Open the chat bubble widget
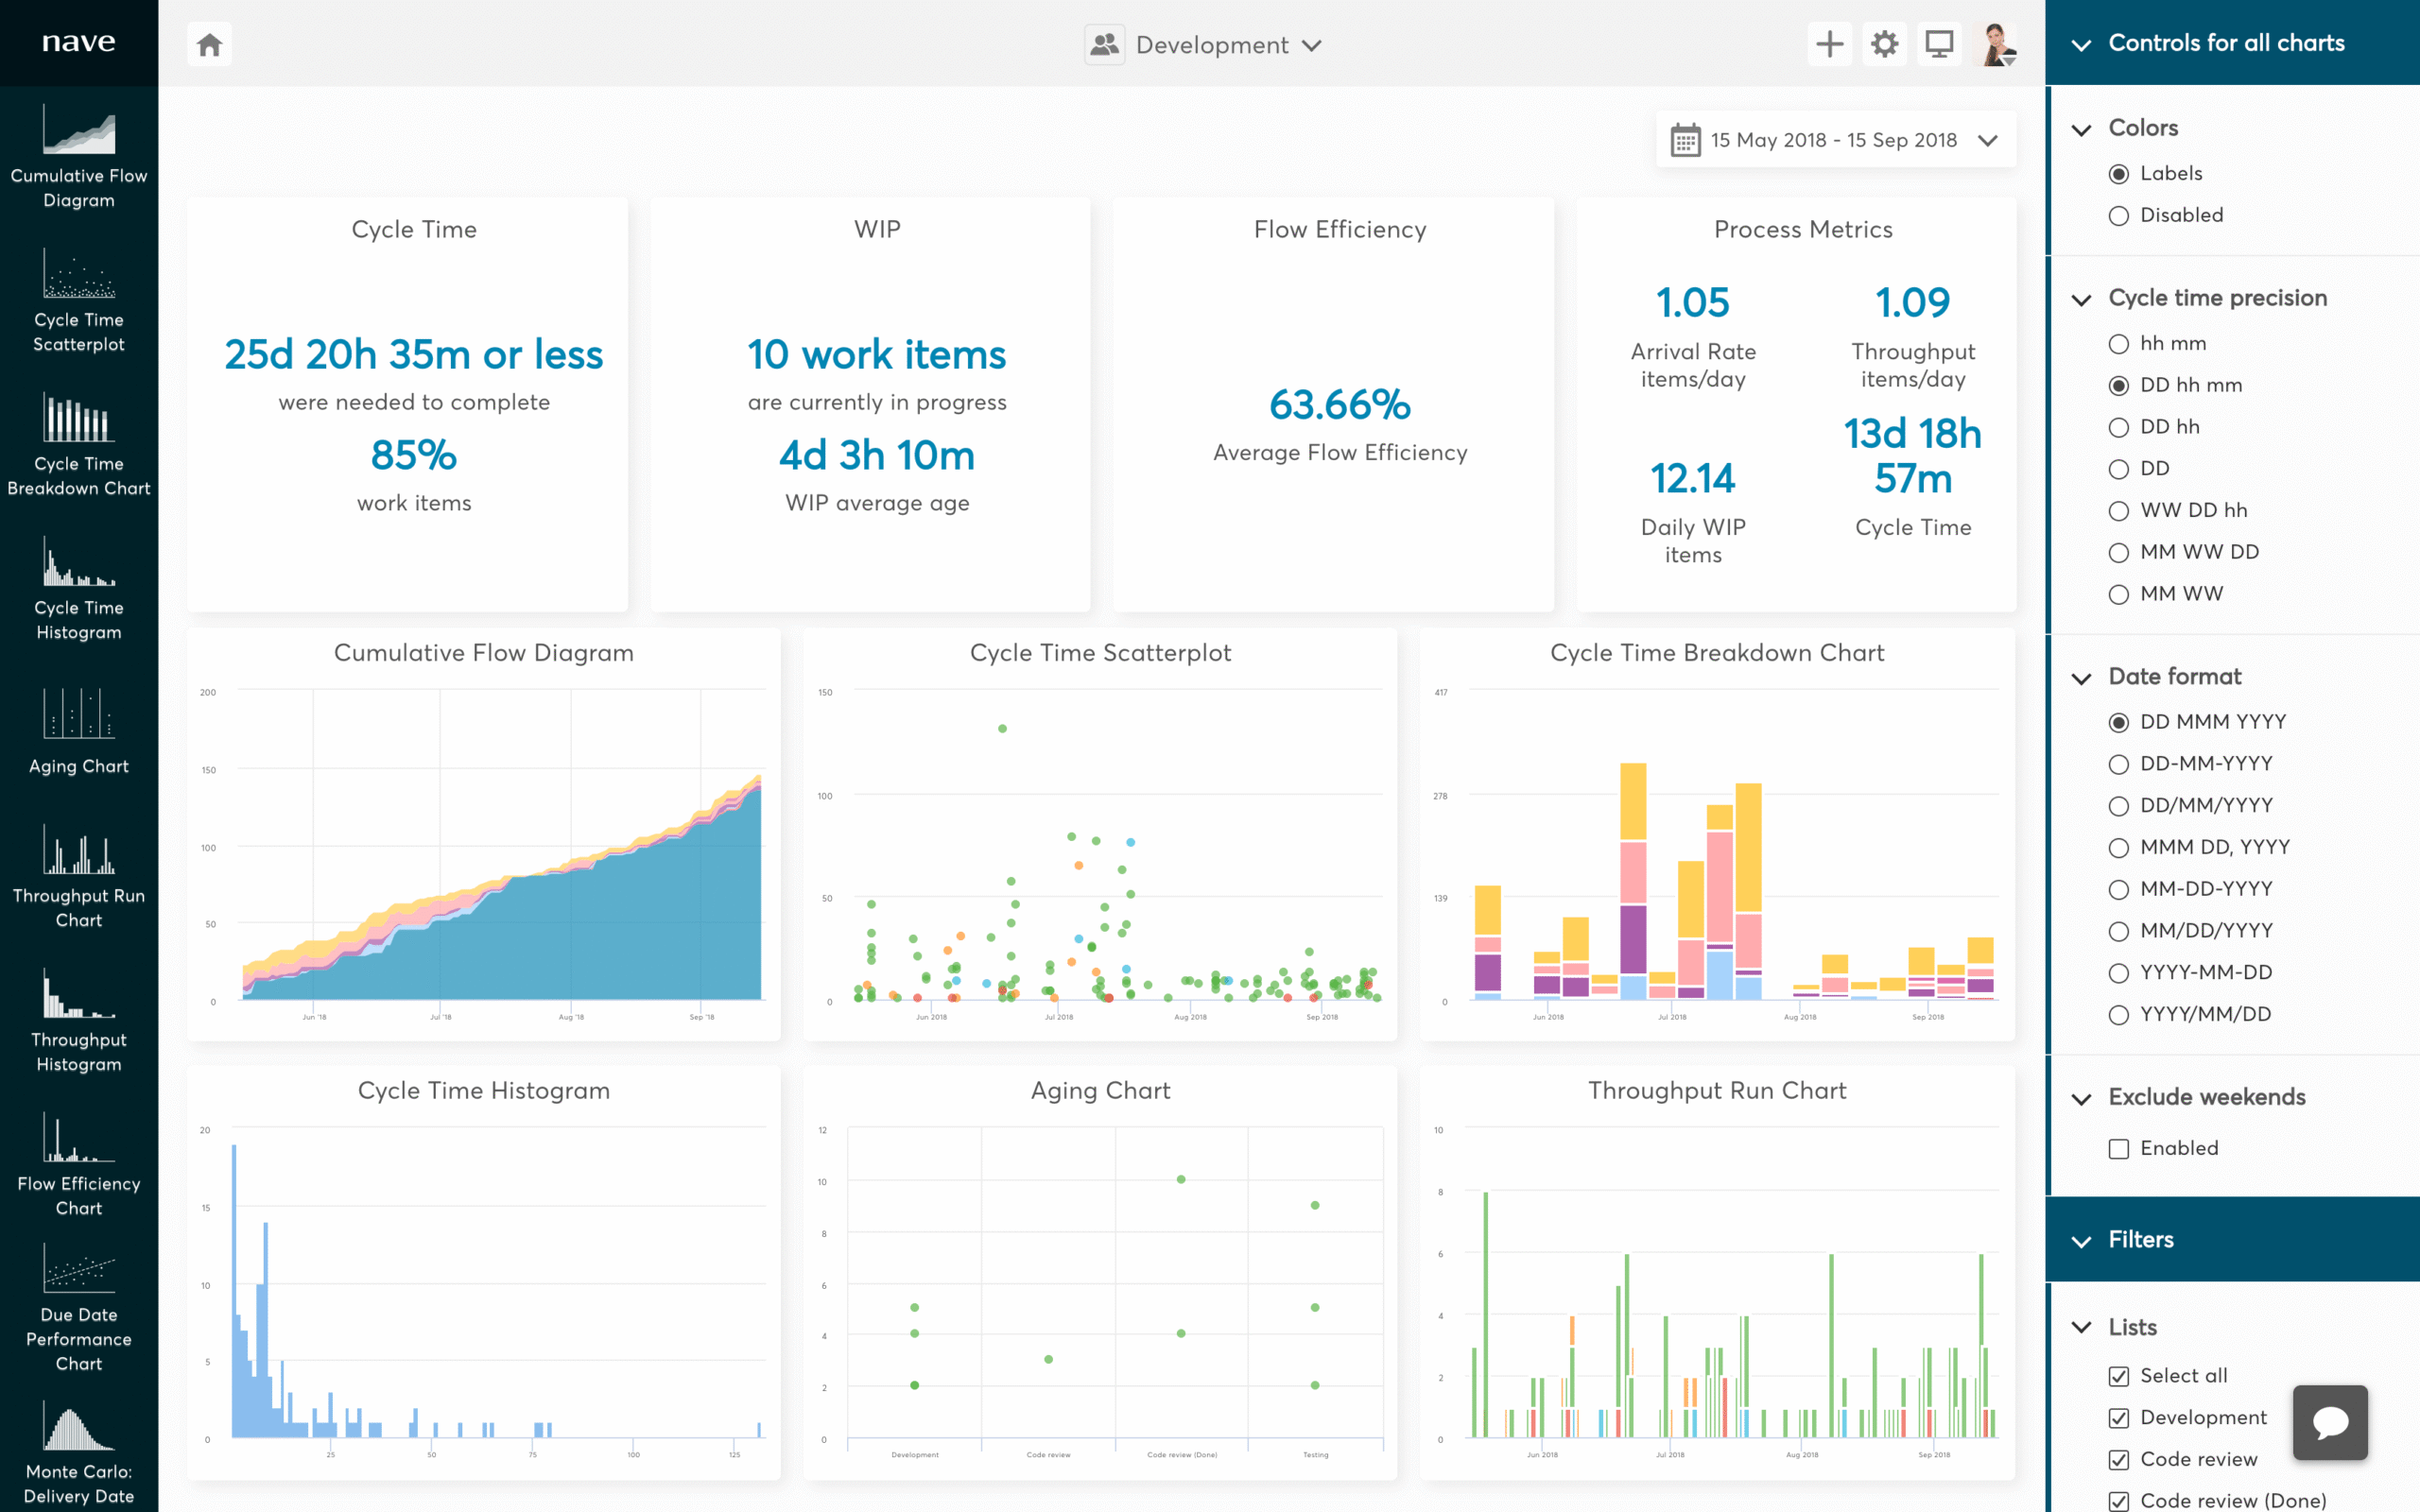2420x1512 pixels. 2329,1421
